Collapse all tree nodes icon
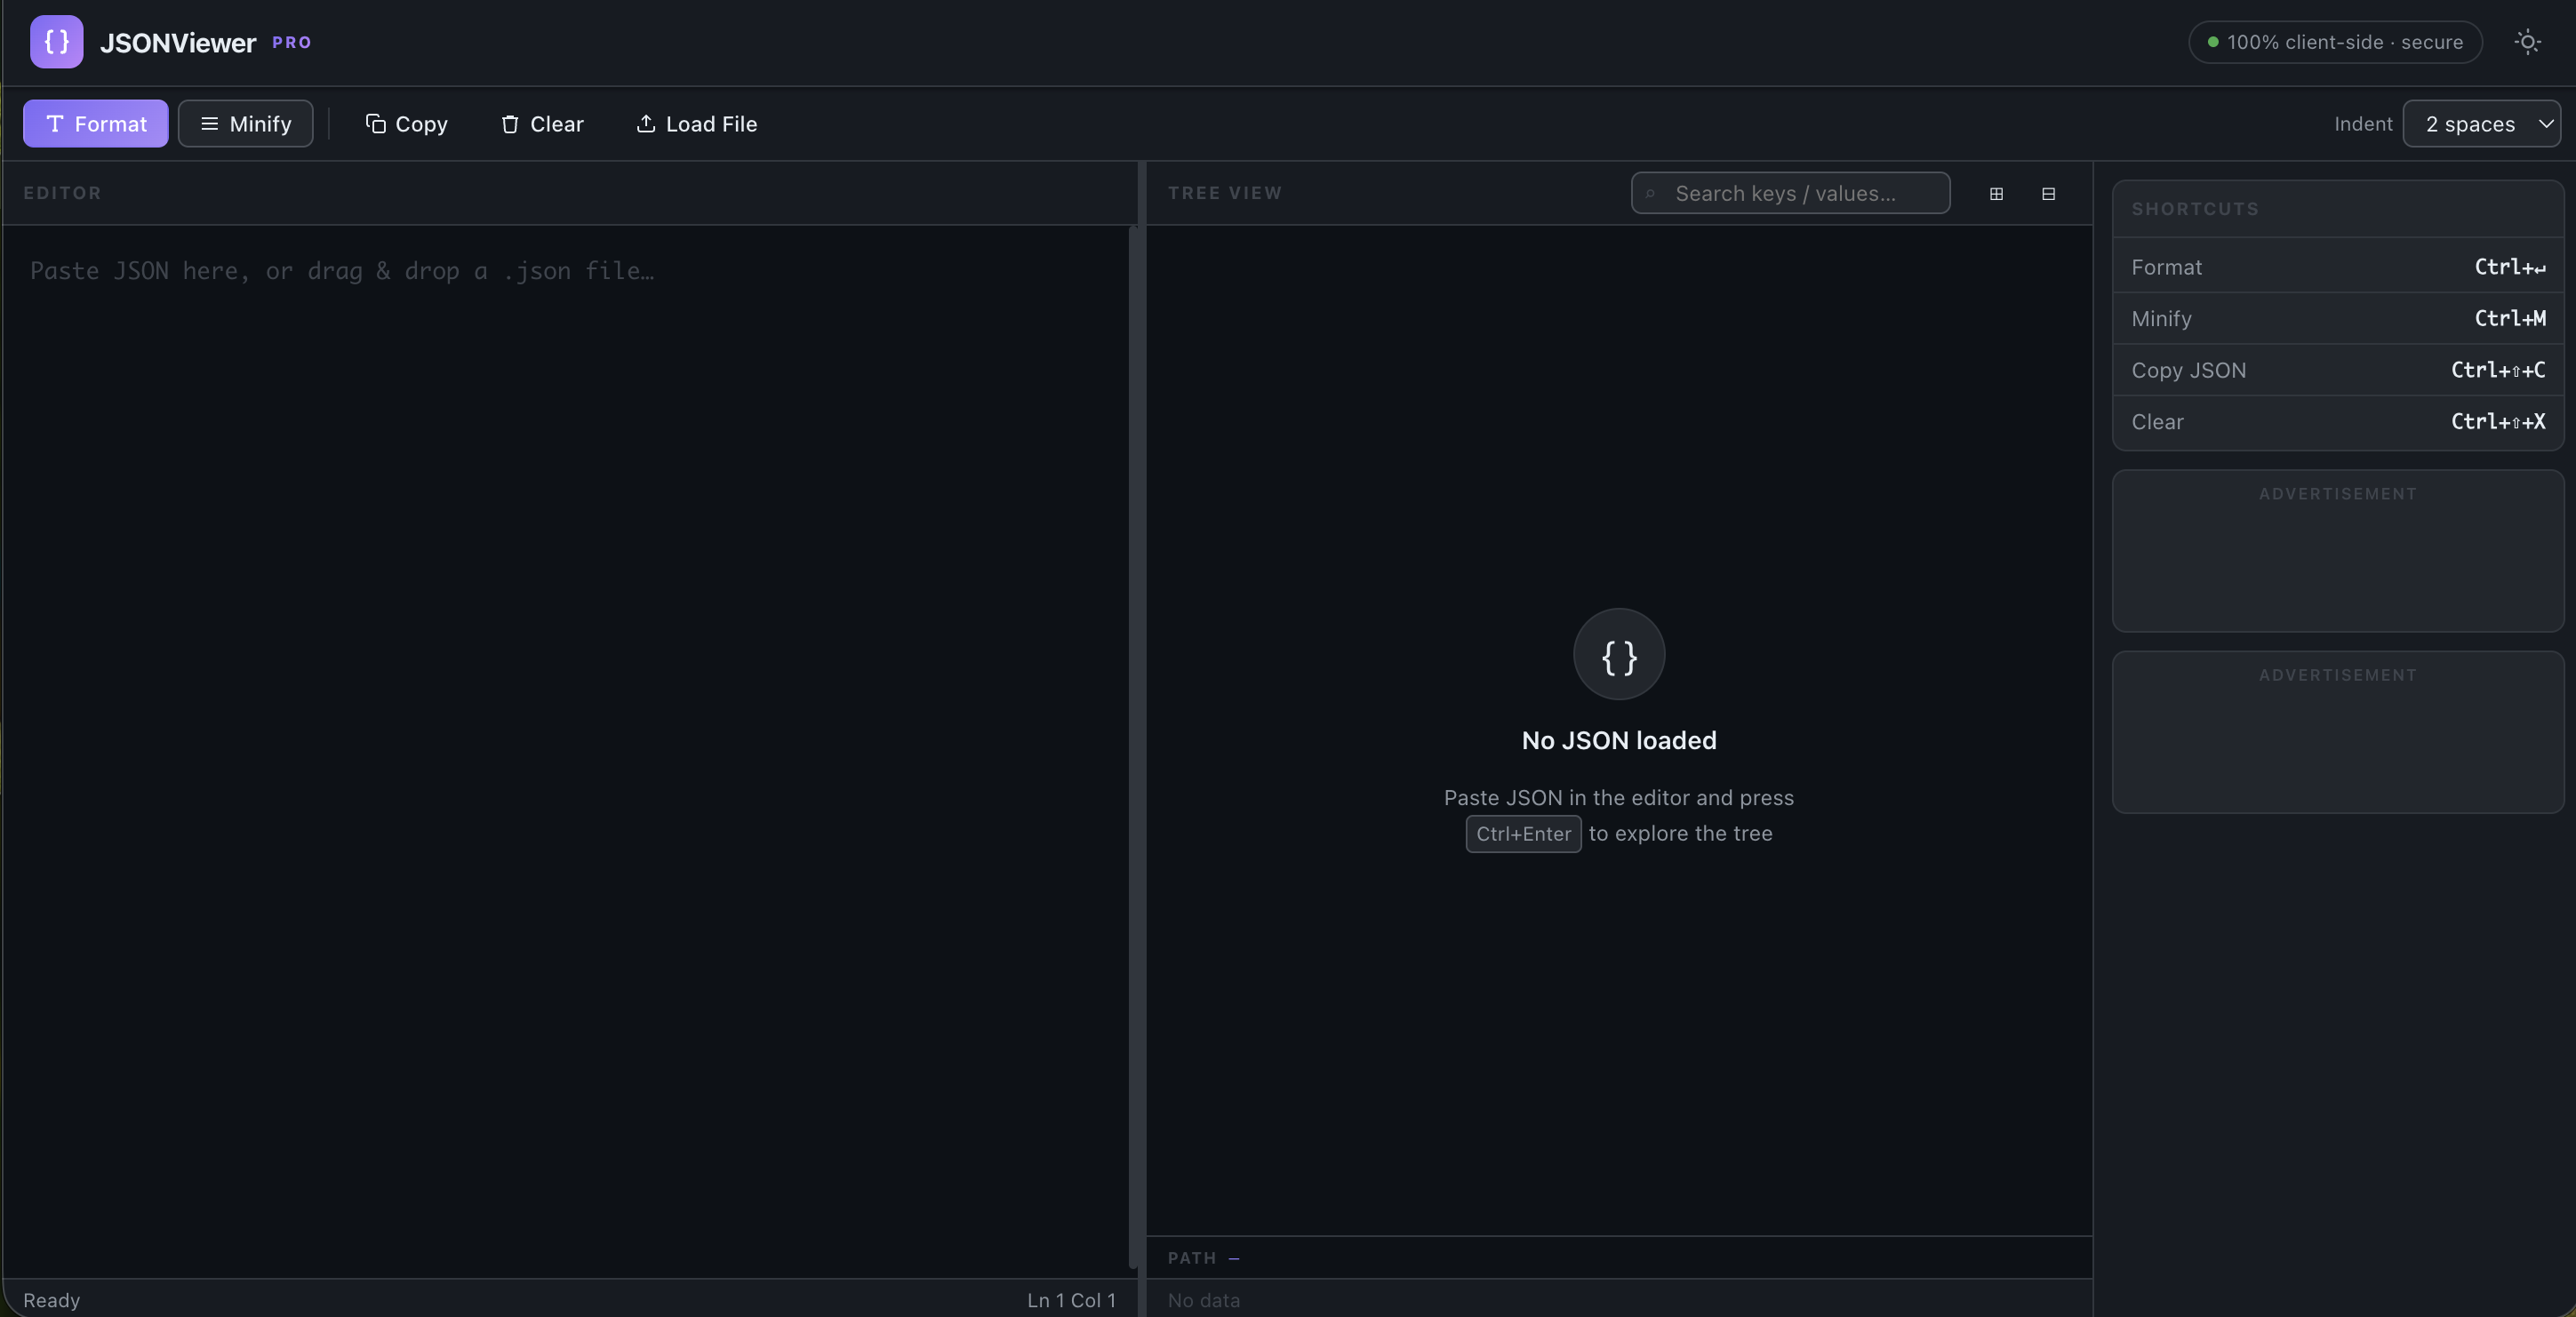 pos(2048,194)
